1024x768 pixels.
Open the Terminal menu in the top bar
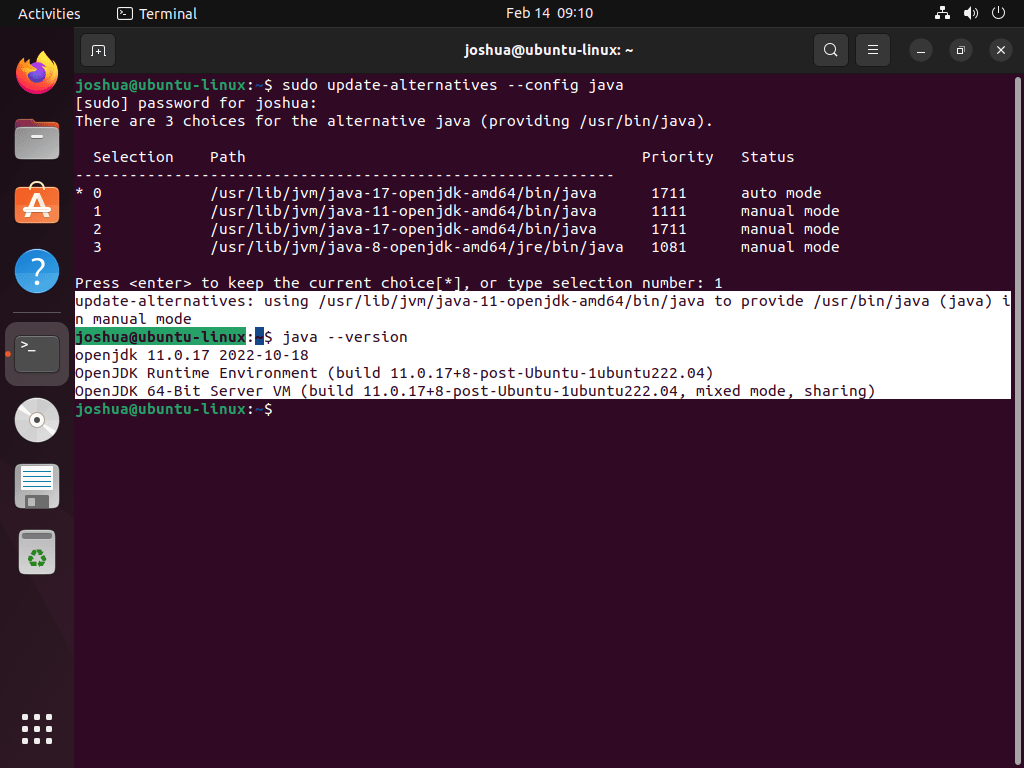pyautogui.click(x=156, y=13)
